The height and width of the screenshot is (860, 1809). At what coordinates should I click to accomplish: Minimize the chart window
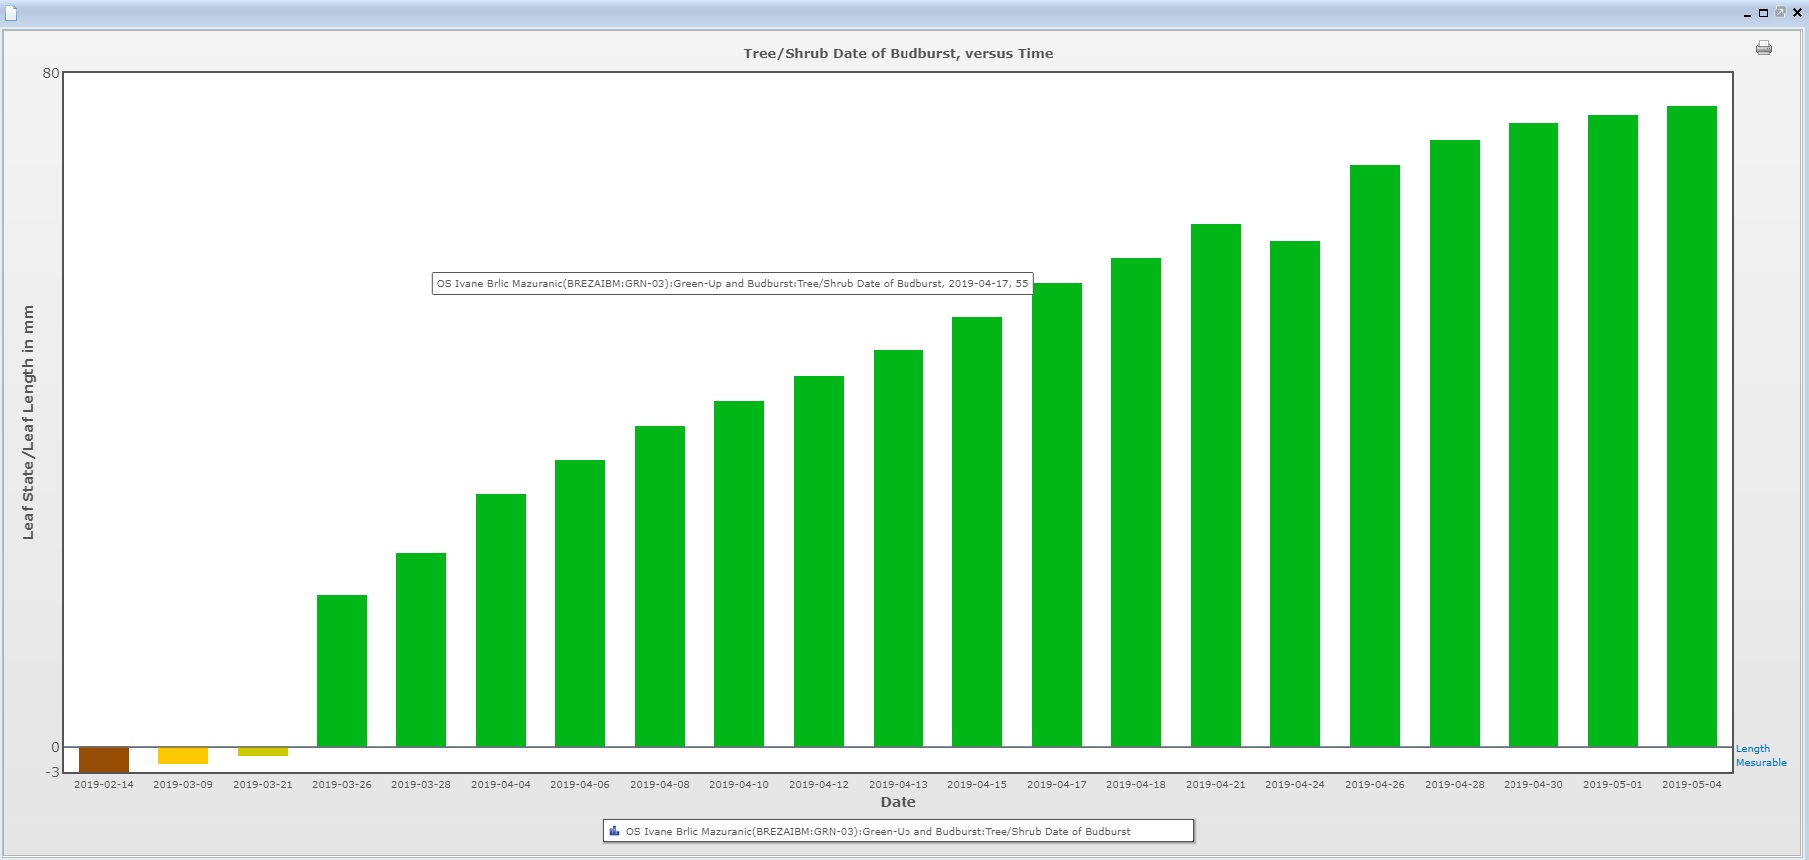[1748, 13]
